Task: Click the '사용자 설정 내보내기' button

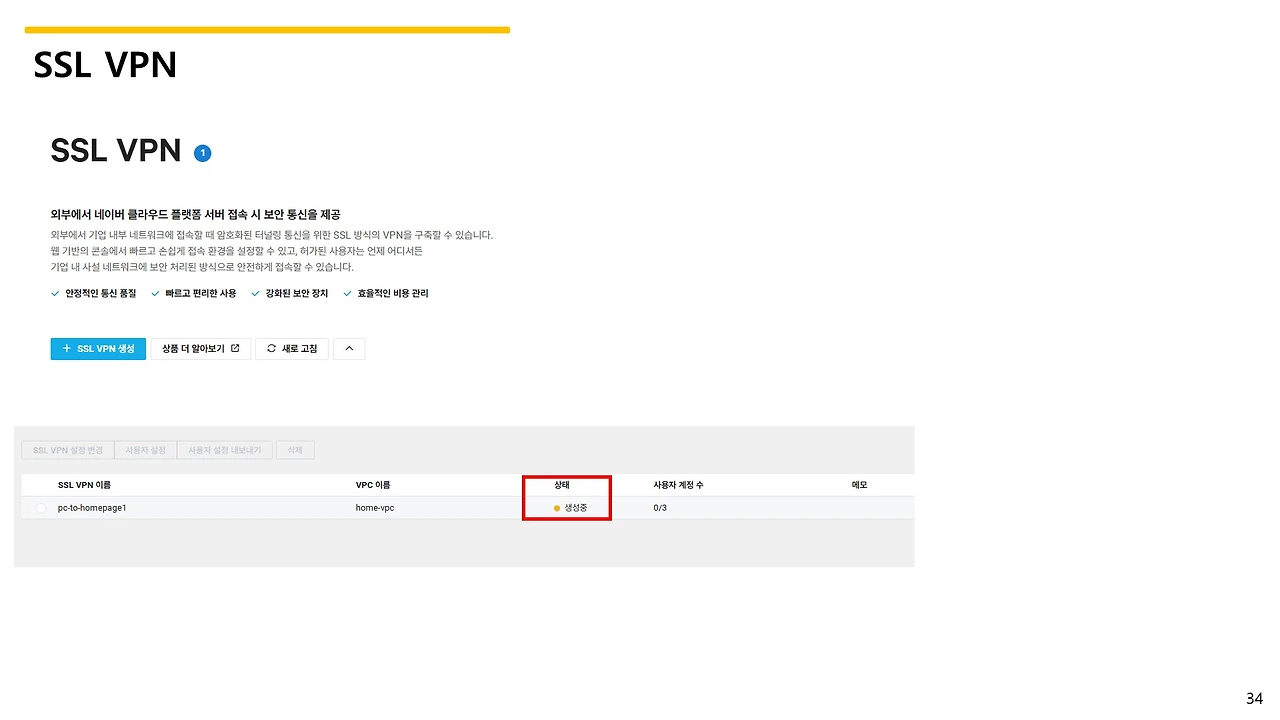Action: pyautogui.click(x=225, y=451)
